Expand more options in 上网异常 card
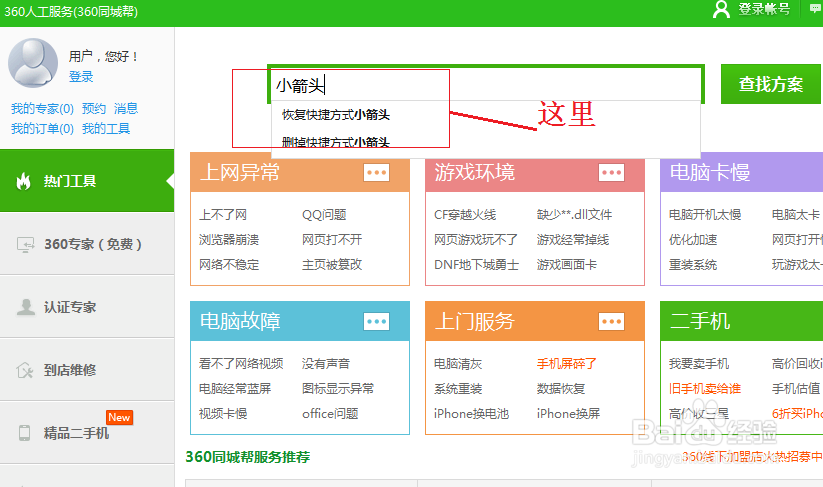Image resolution: width=823 pixels, height=487 pixels. pos(376,172)
